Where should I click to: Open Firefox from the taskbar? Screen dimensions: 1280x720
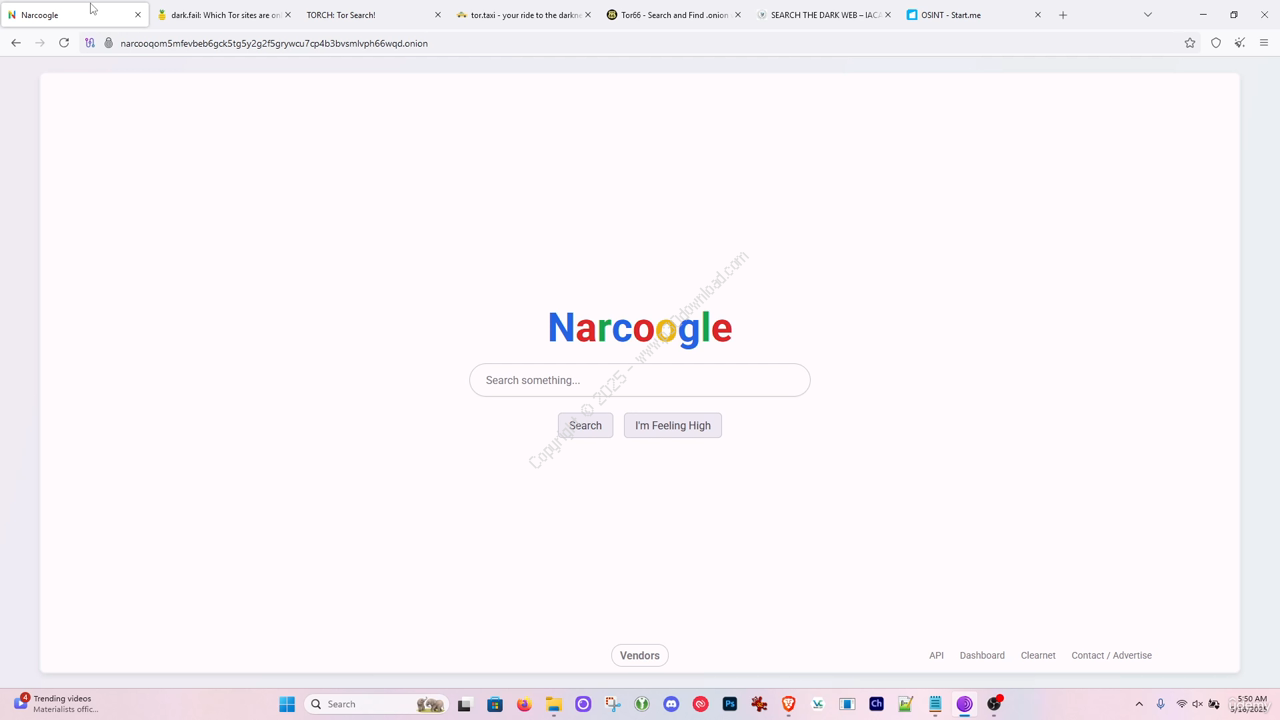click(524, 704)
